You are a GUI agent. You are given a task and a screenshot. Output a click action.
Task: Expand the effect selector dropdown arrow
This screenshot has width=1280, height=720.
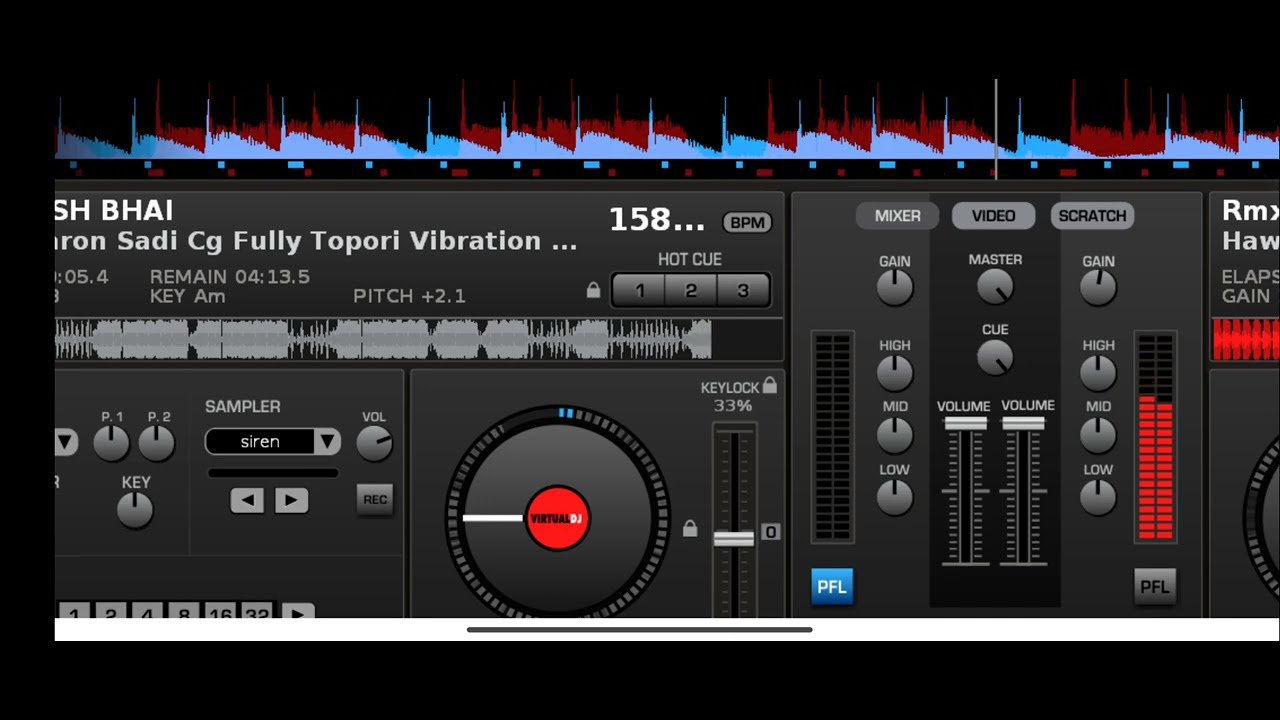tap(66, 442)
